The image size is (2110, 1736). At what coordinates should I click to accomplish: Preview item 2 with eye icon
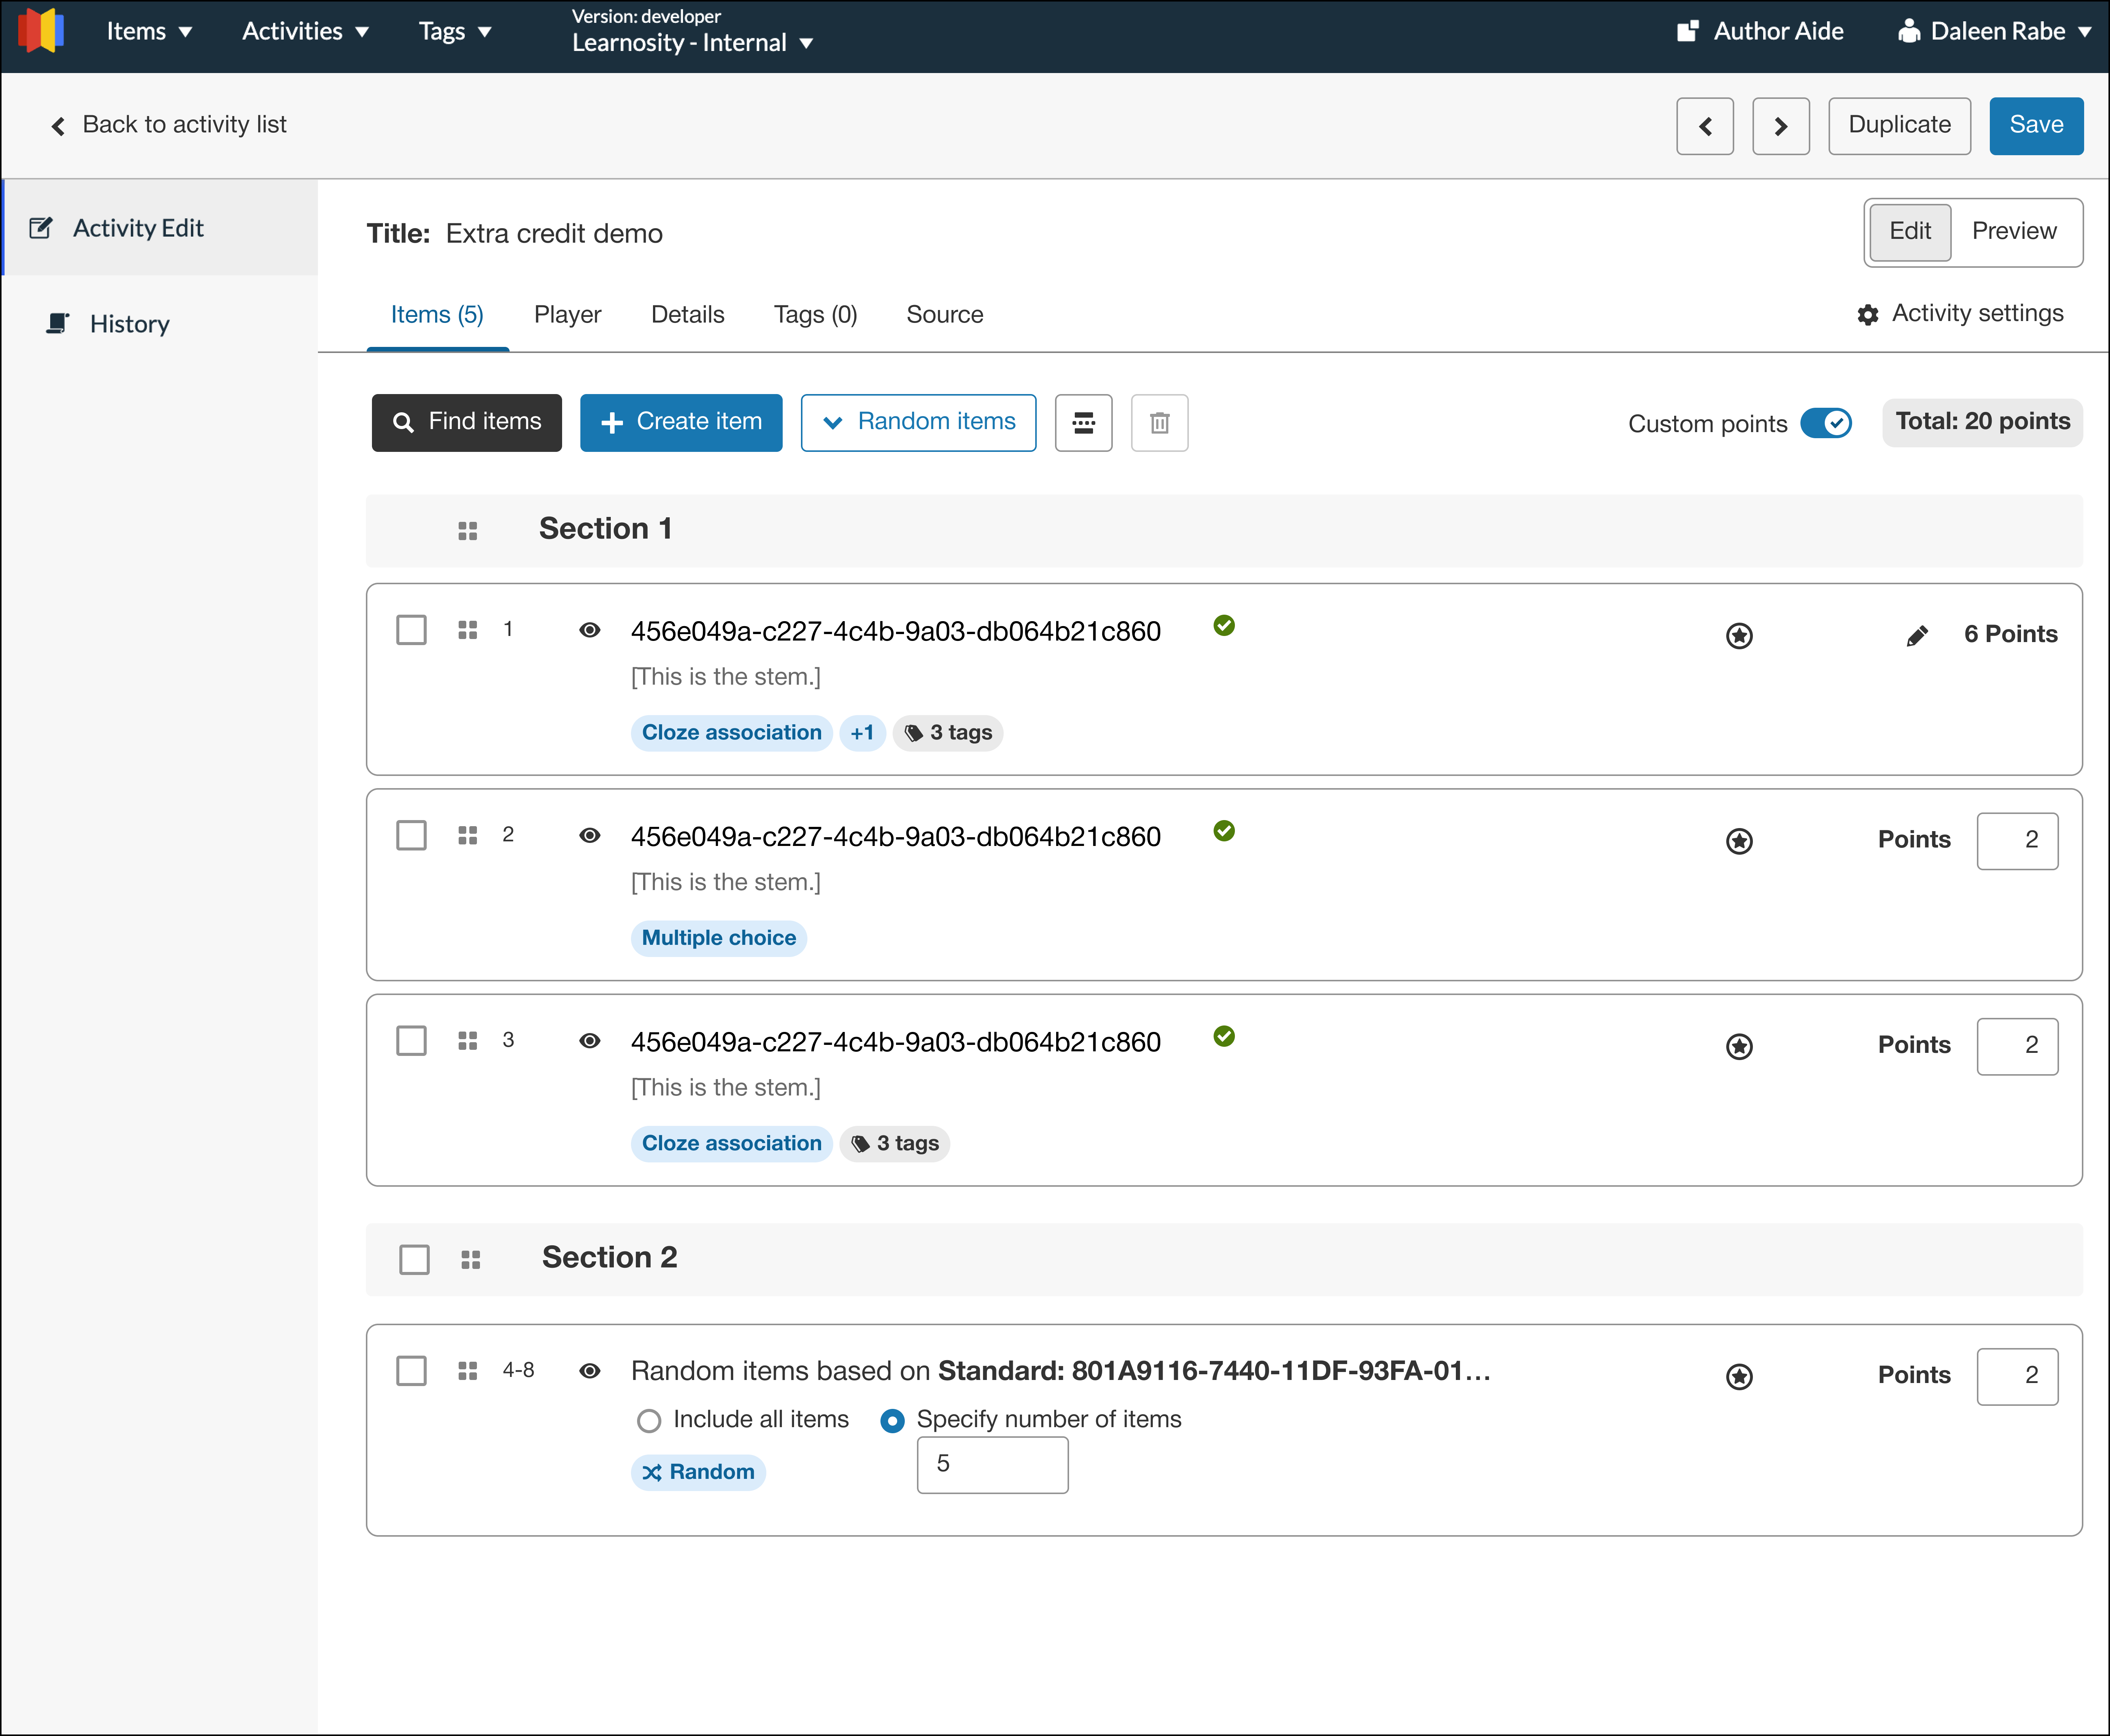click(x=590, y=835)
